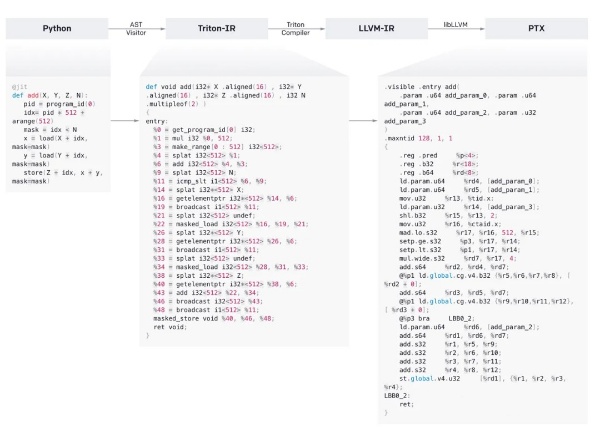The height and width of the screenshot is (433, 600).
Task: Click the 'pid = program_id(0)' line
Action: click(59, 104)
